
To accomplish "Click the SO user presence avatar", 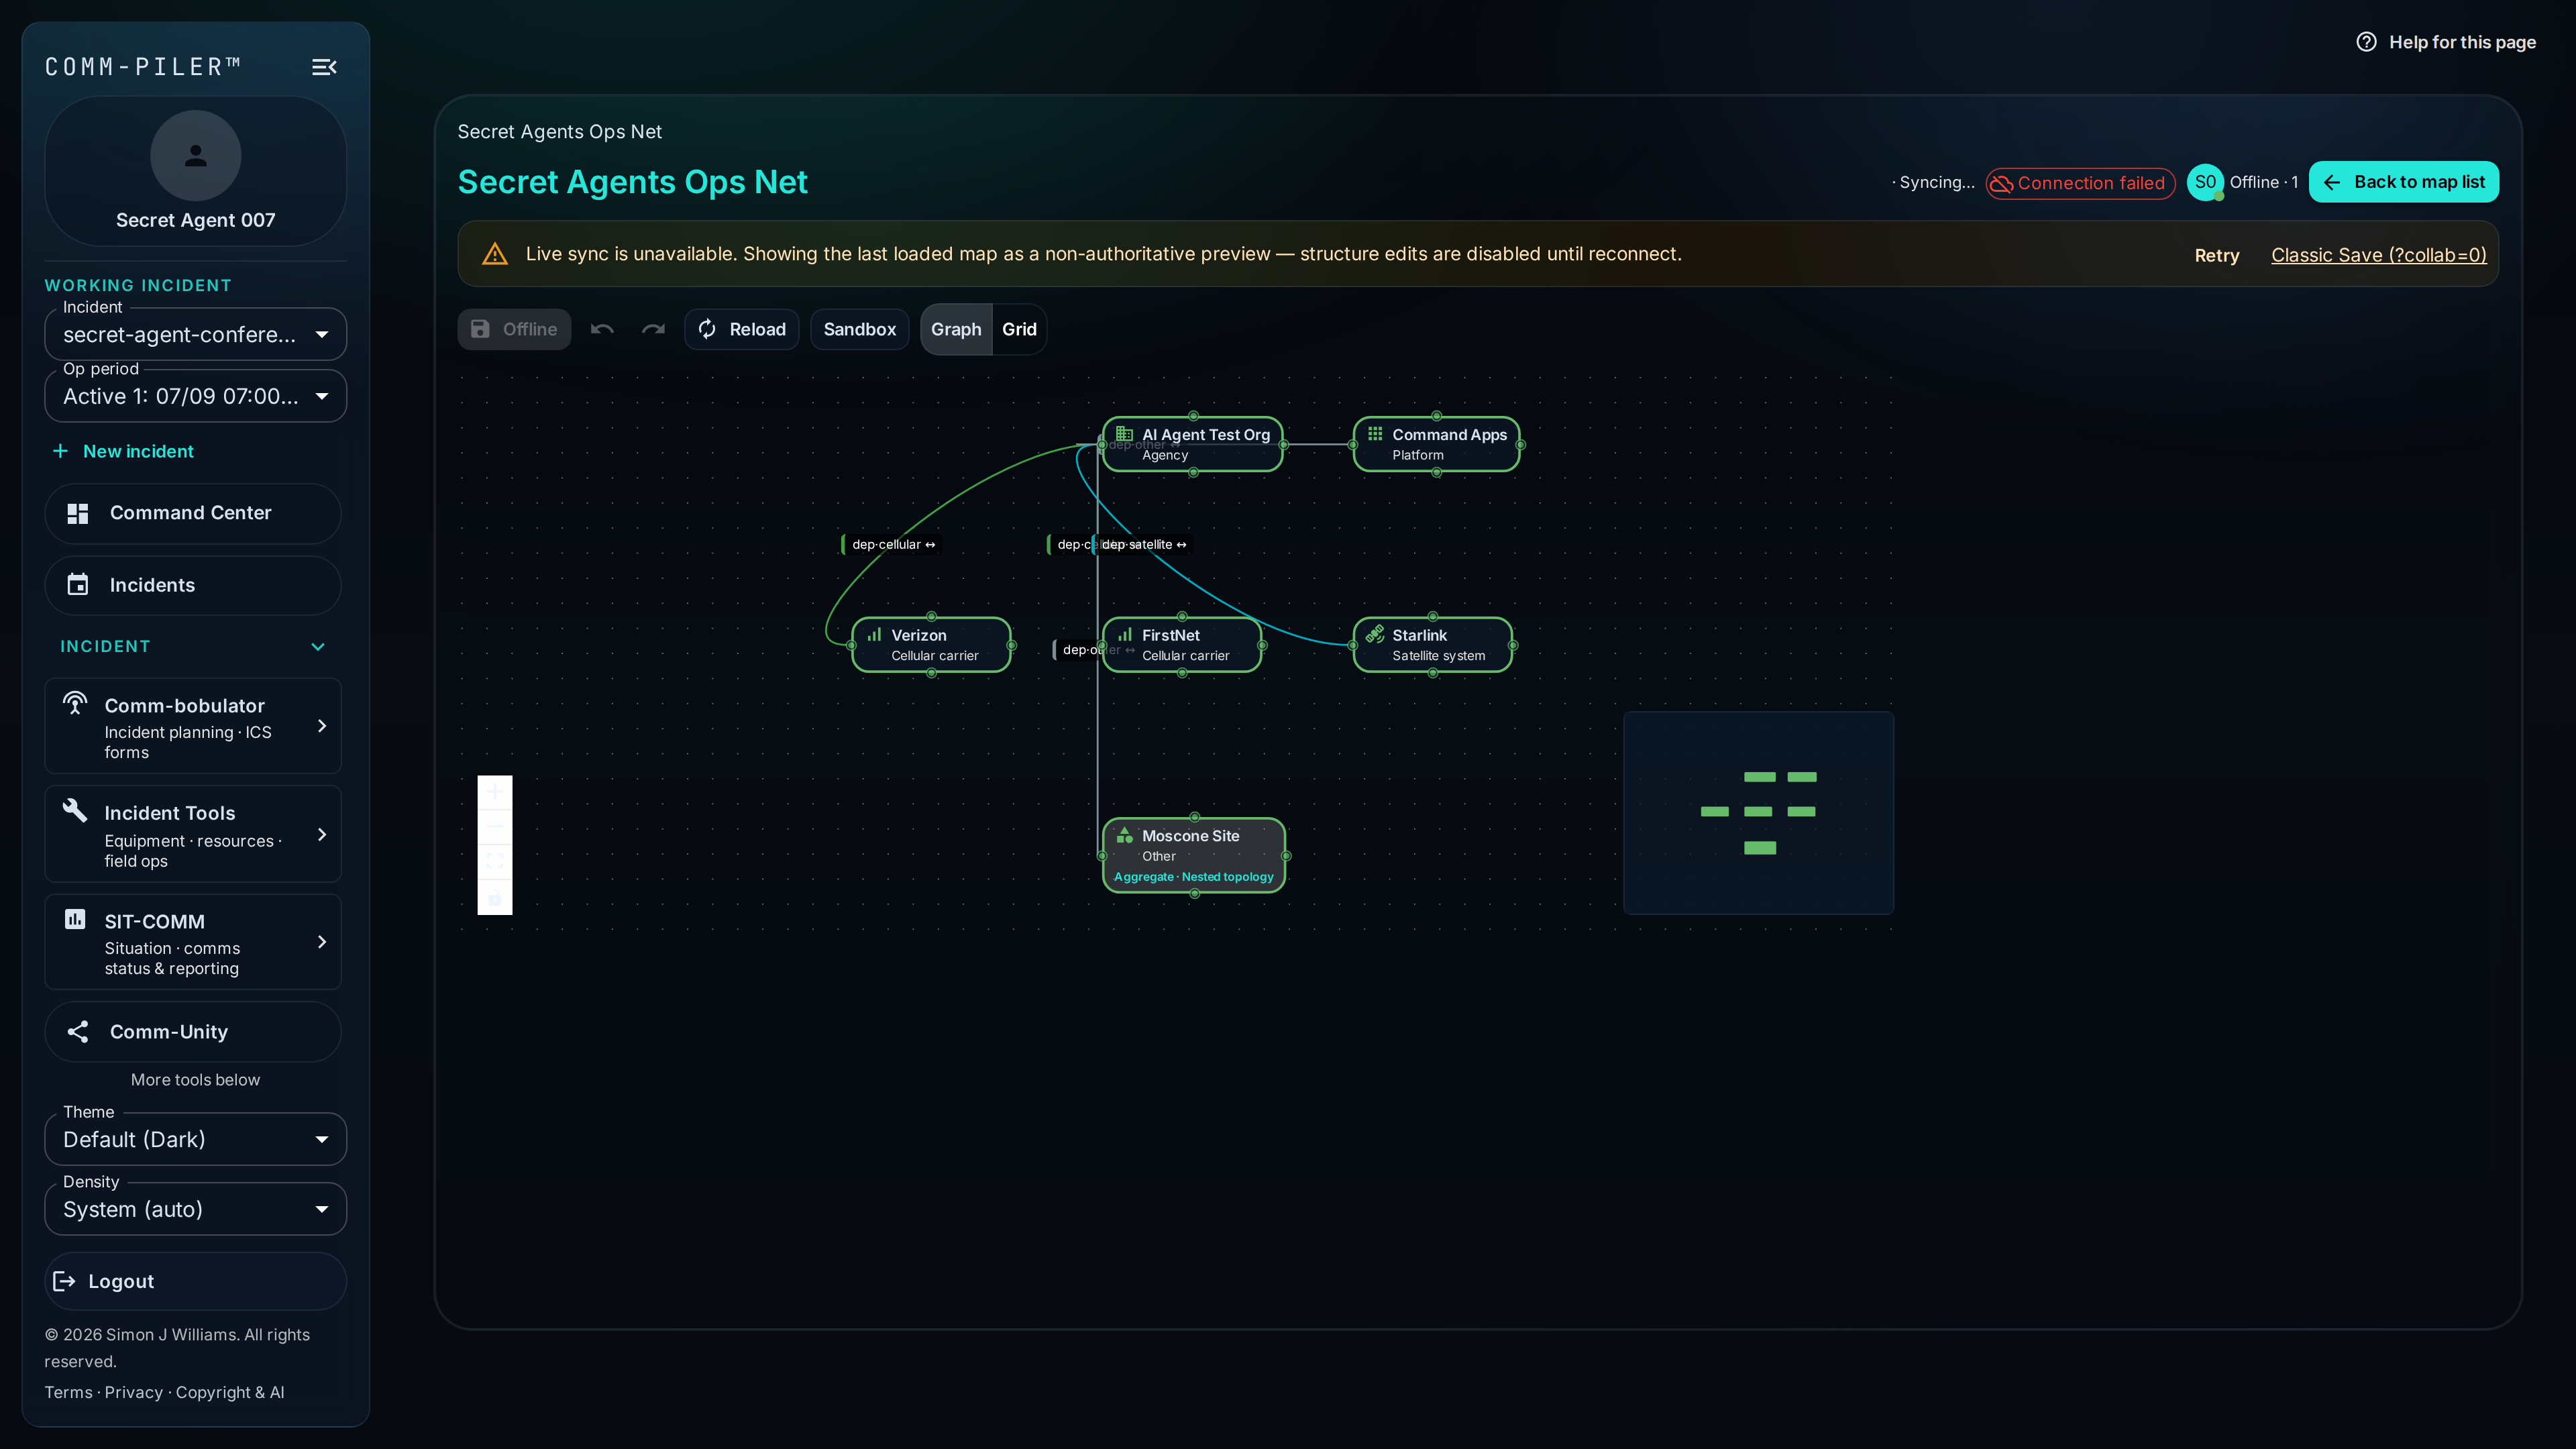I will tap(2205, 182).
